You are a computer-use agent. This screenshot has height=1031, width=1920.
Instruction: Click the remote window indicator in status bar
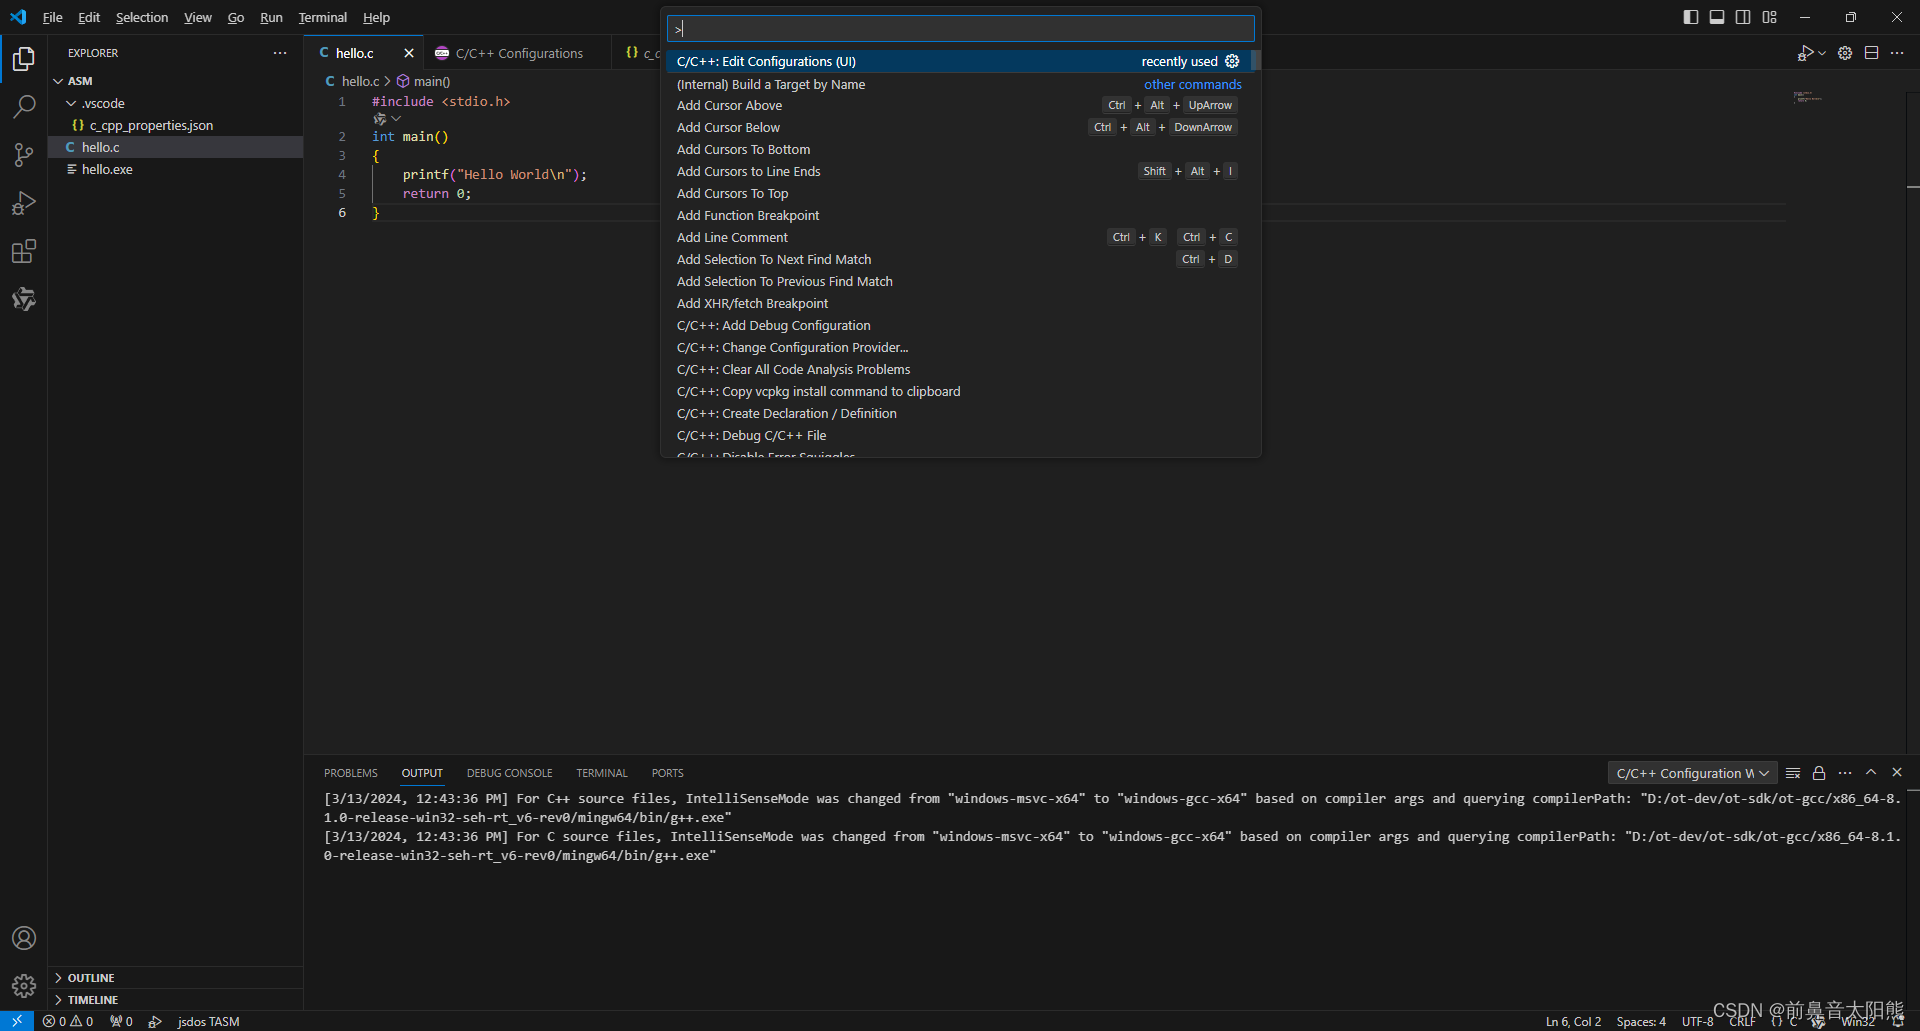pyautogui.click(x=17, y=1021)
